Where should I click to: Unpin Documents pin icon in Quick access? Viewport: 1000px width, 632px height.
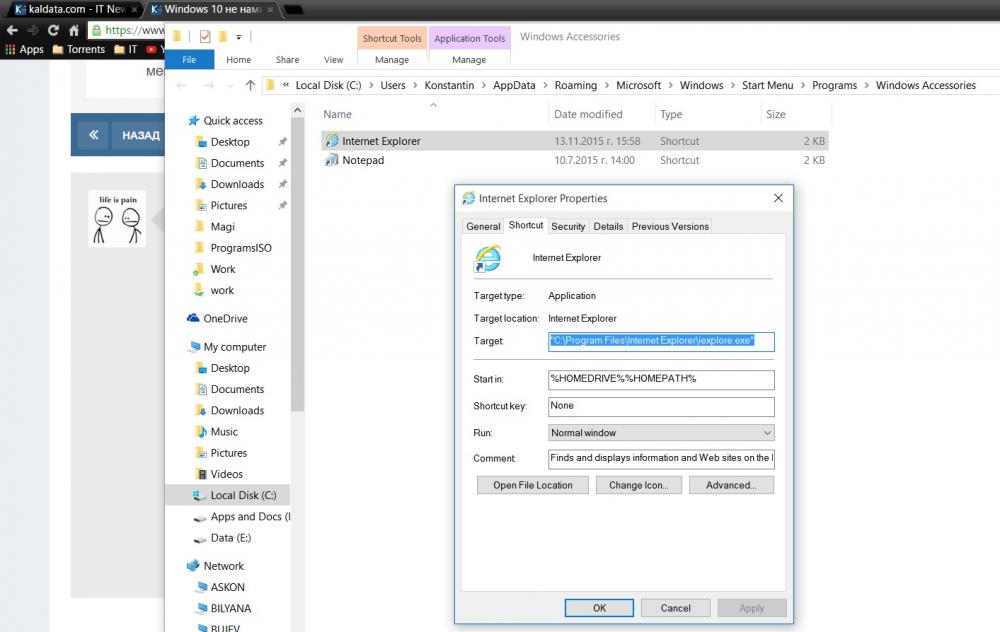click(283, 163)
